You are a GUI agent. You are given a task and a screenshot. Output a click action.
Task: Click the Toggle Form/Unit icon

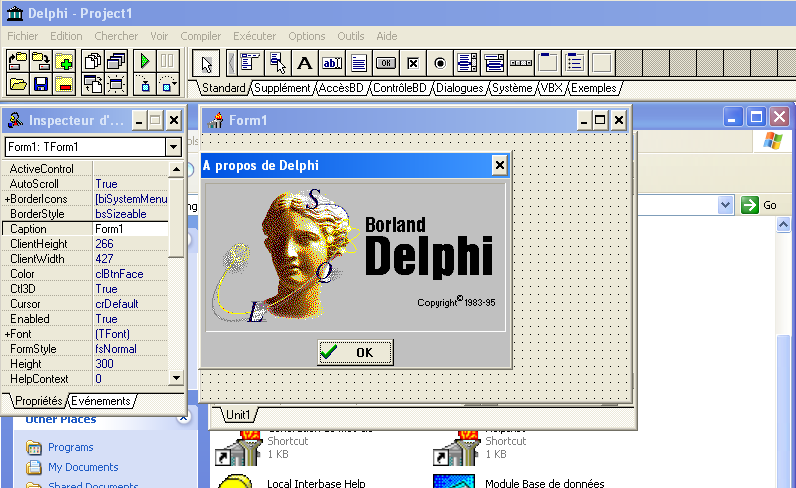(x=92, y=84)
